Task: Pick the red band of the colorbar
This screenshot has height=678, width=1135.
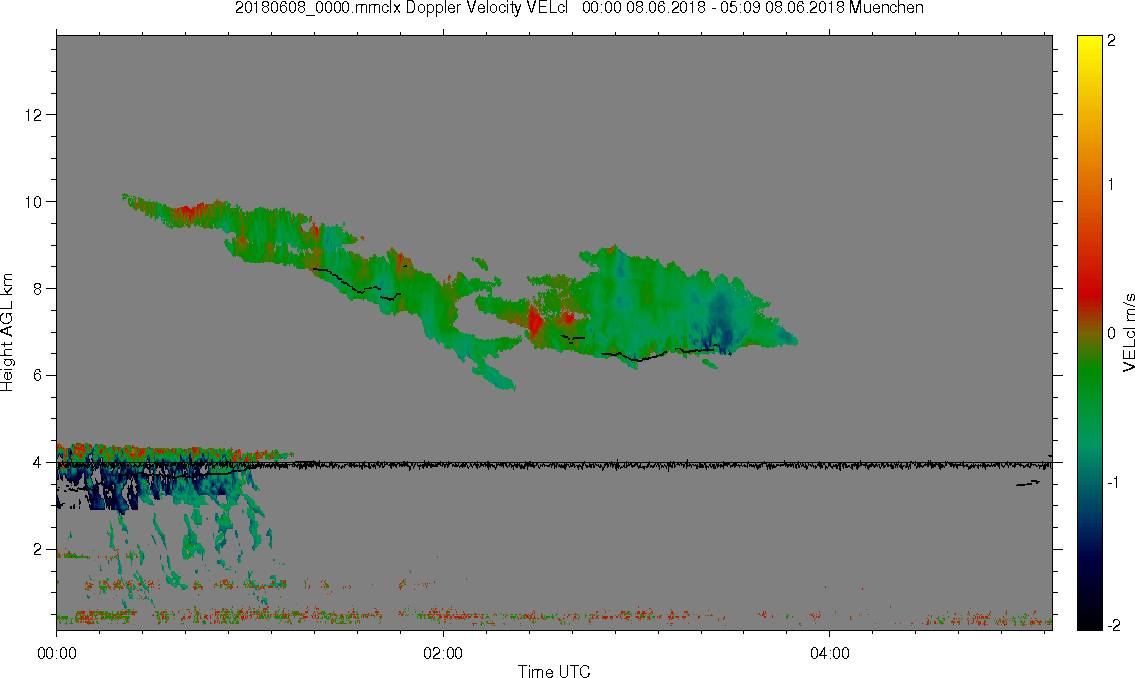Action: [1089, 289]
